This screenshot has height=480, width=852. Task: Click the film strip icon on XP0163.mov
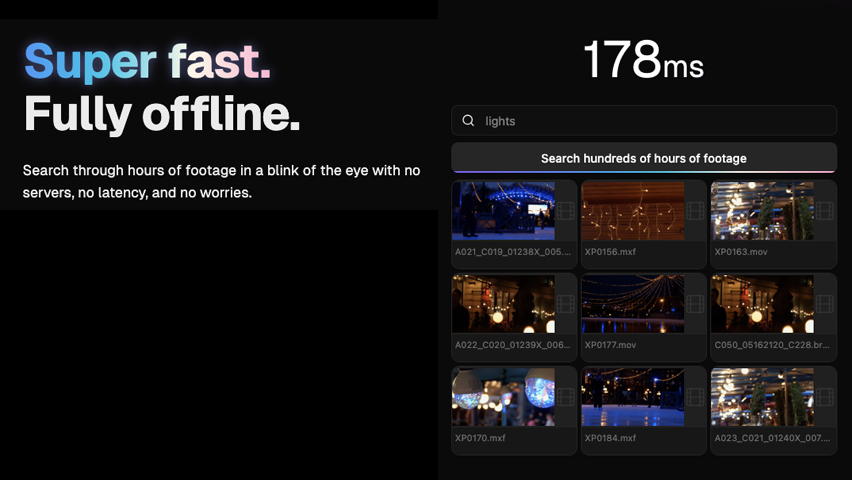click(825, 211)
